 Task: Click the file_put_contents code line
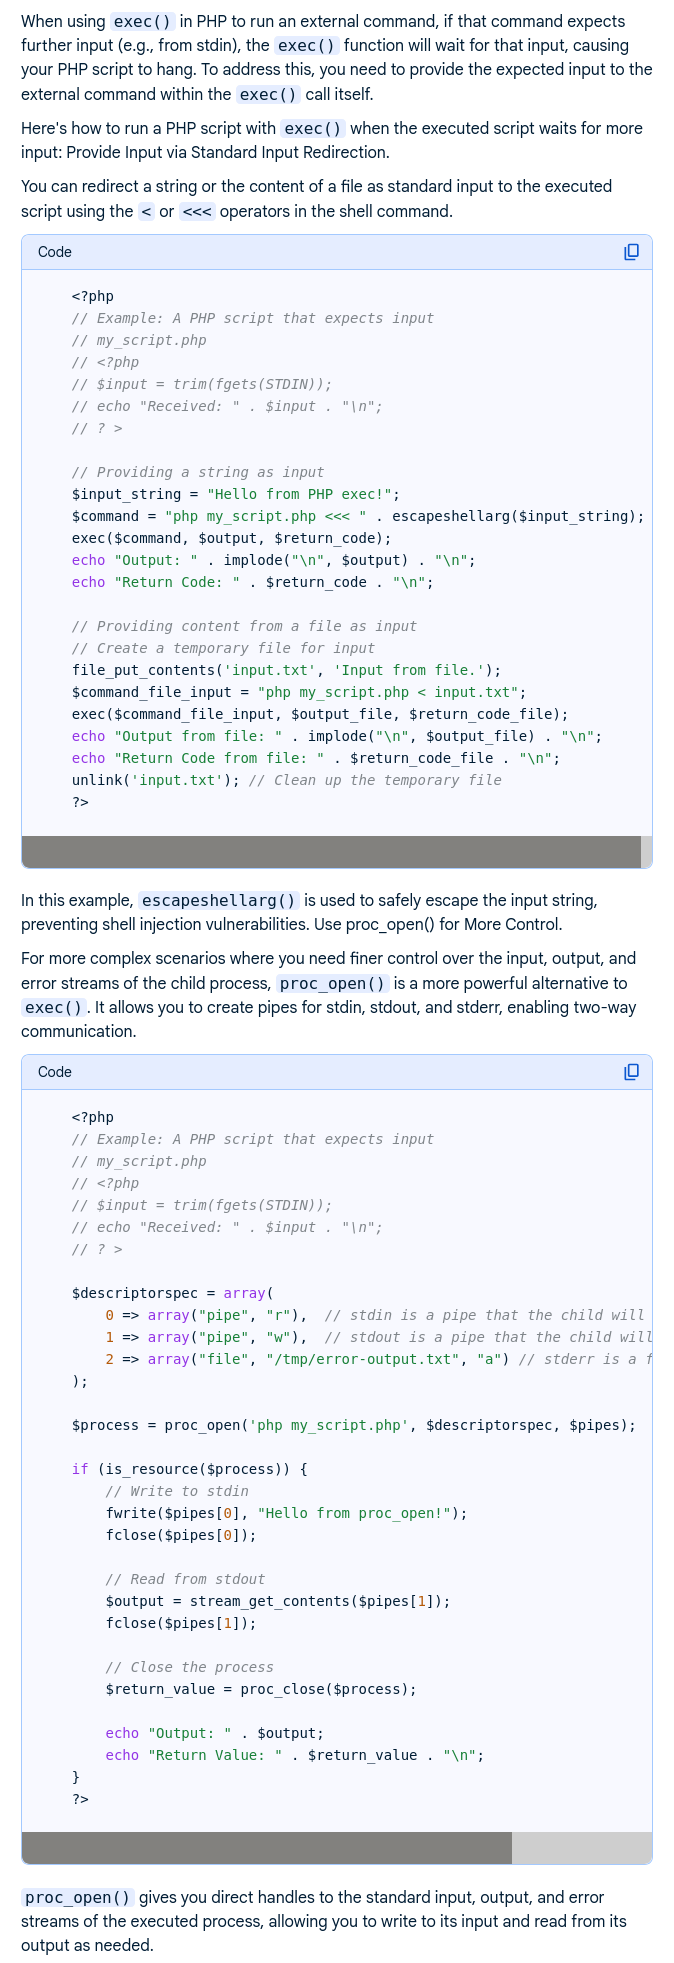[x=286, y=670]
